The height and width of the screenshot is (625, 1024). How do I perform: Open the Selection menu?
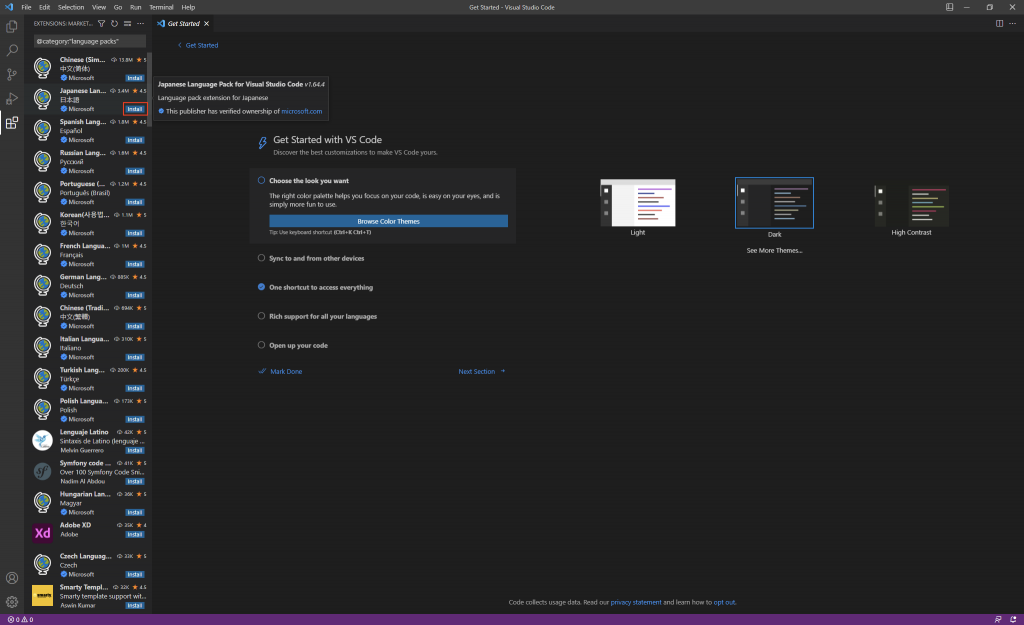(x=71, y=7)
